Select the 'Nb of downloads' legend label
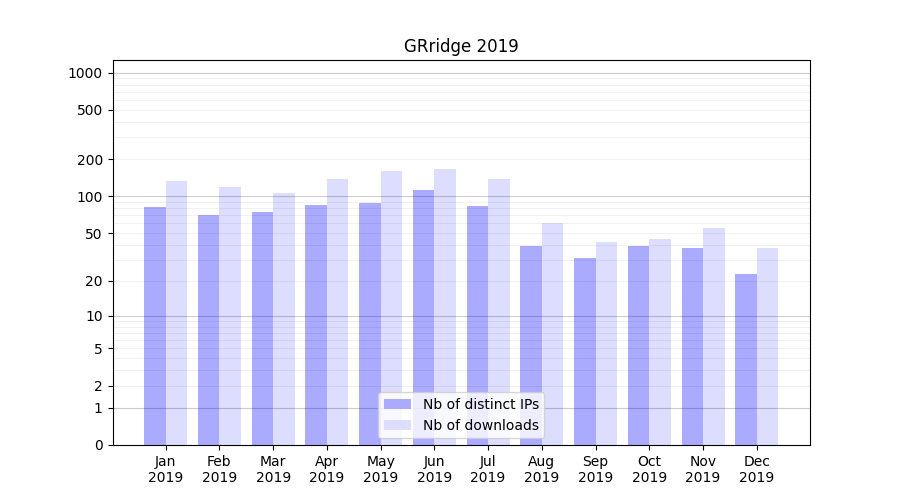900x500 pixels. (x=480, y=425)
